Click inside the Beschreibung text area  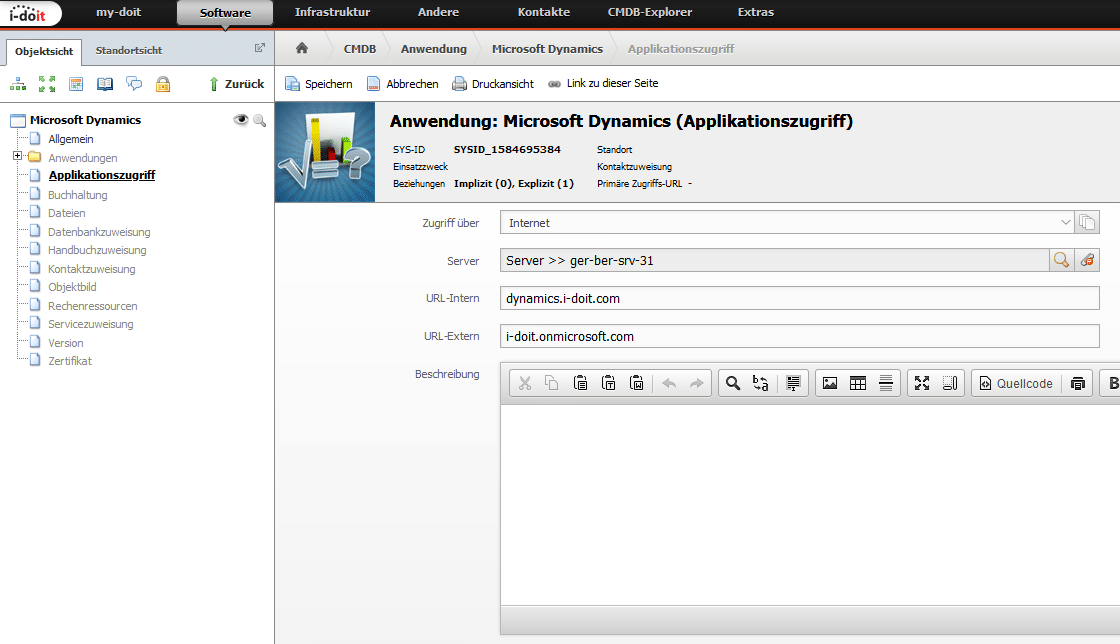[x=810, y=505]
